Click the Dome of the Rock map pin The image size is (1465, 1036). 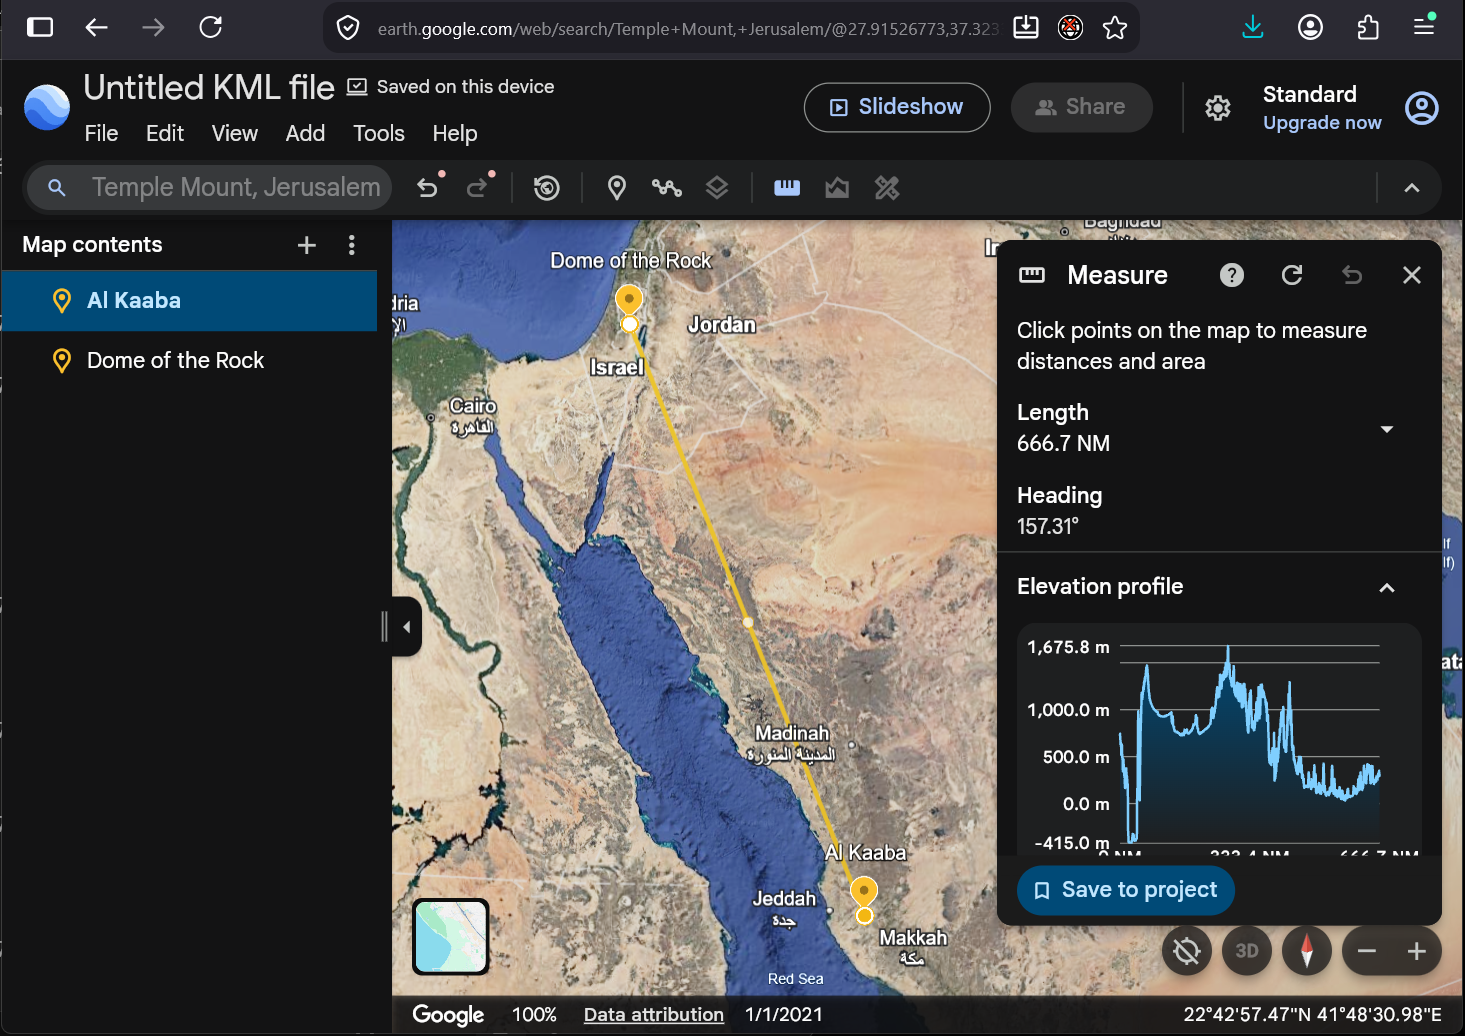pyautogui.click(x=629, y=299)
